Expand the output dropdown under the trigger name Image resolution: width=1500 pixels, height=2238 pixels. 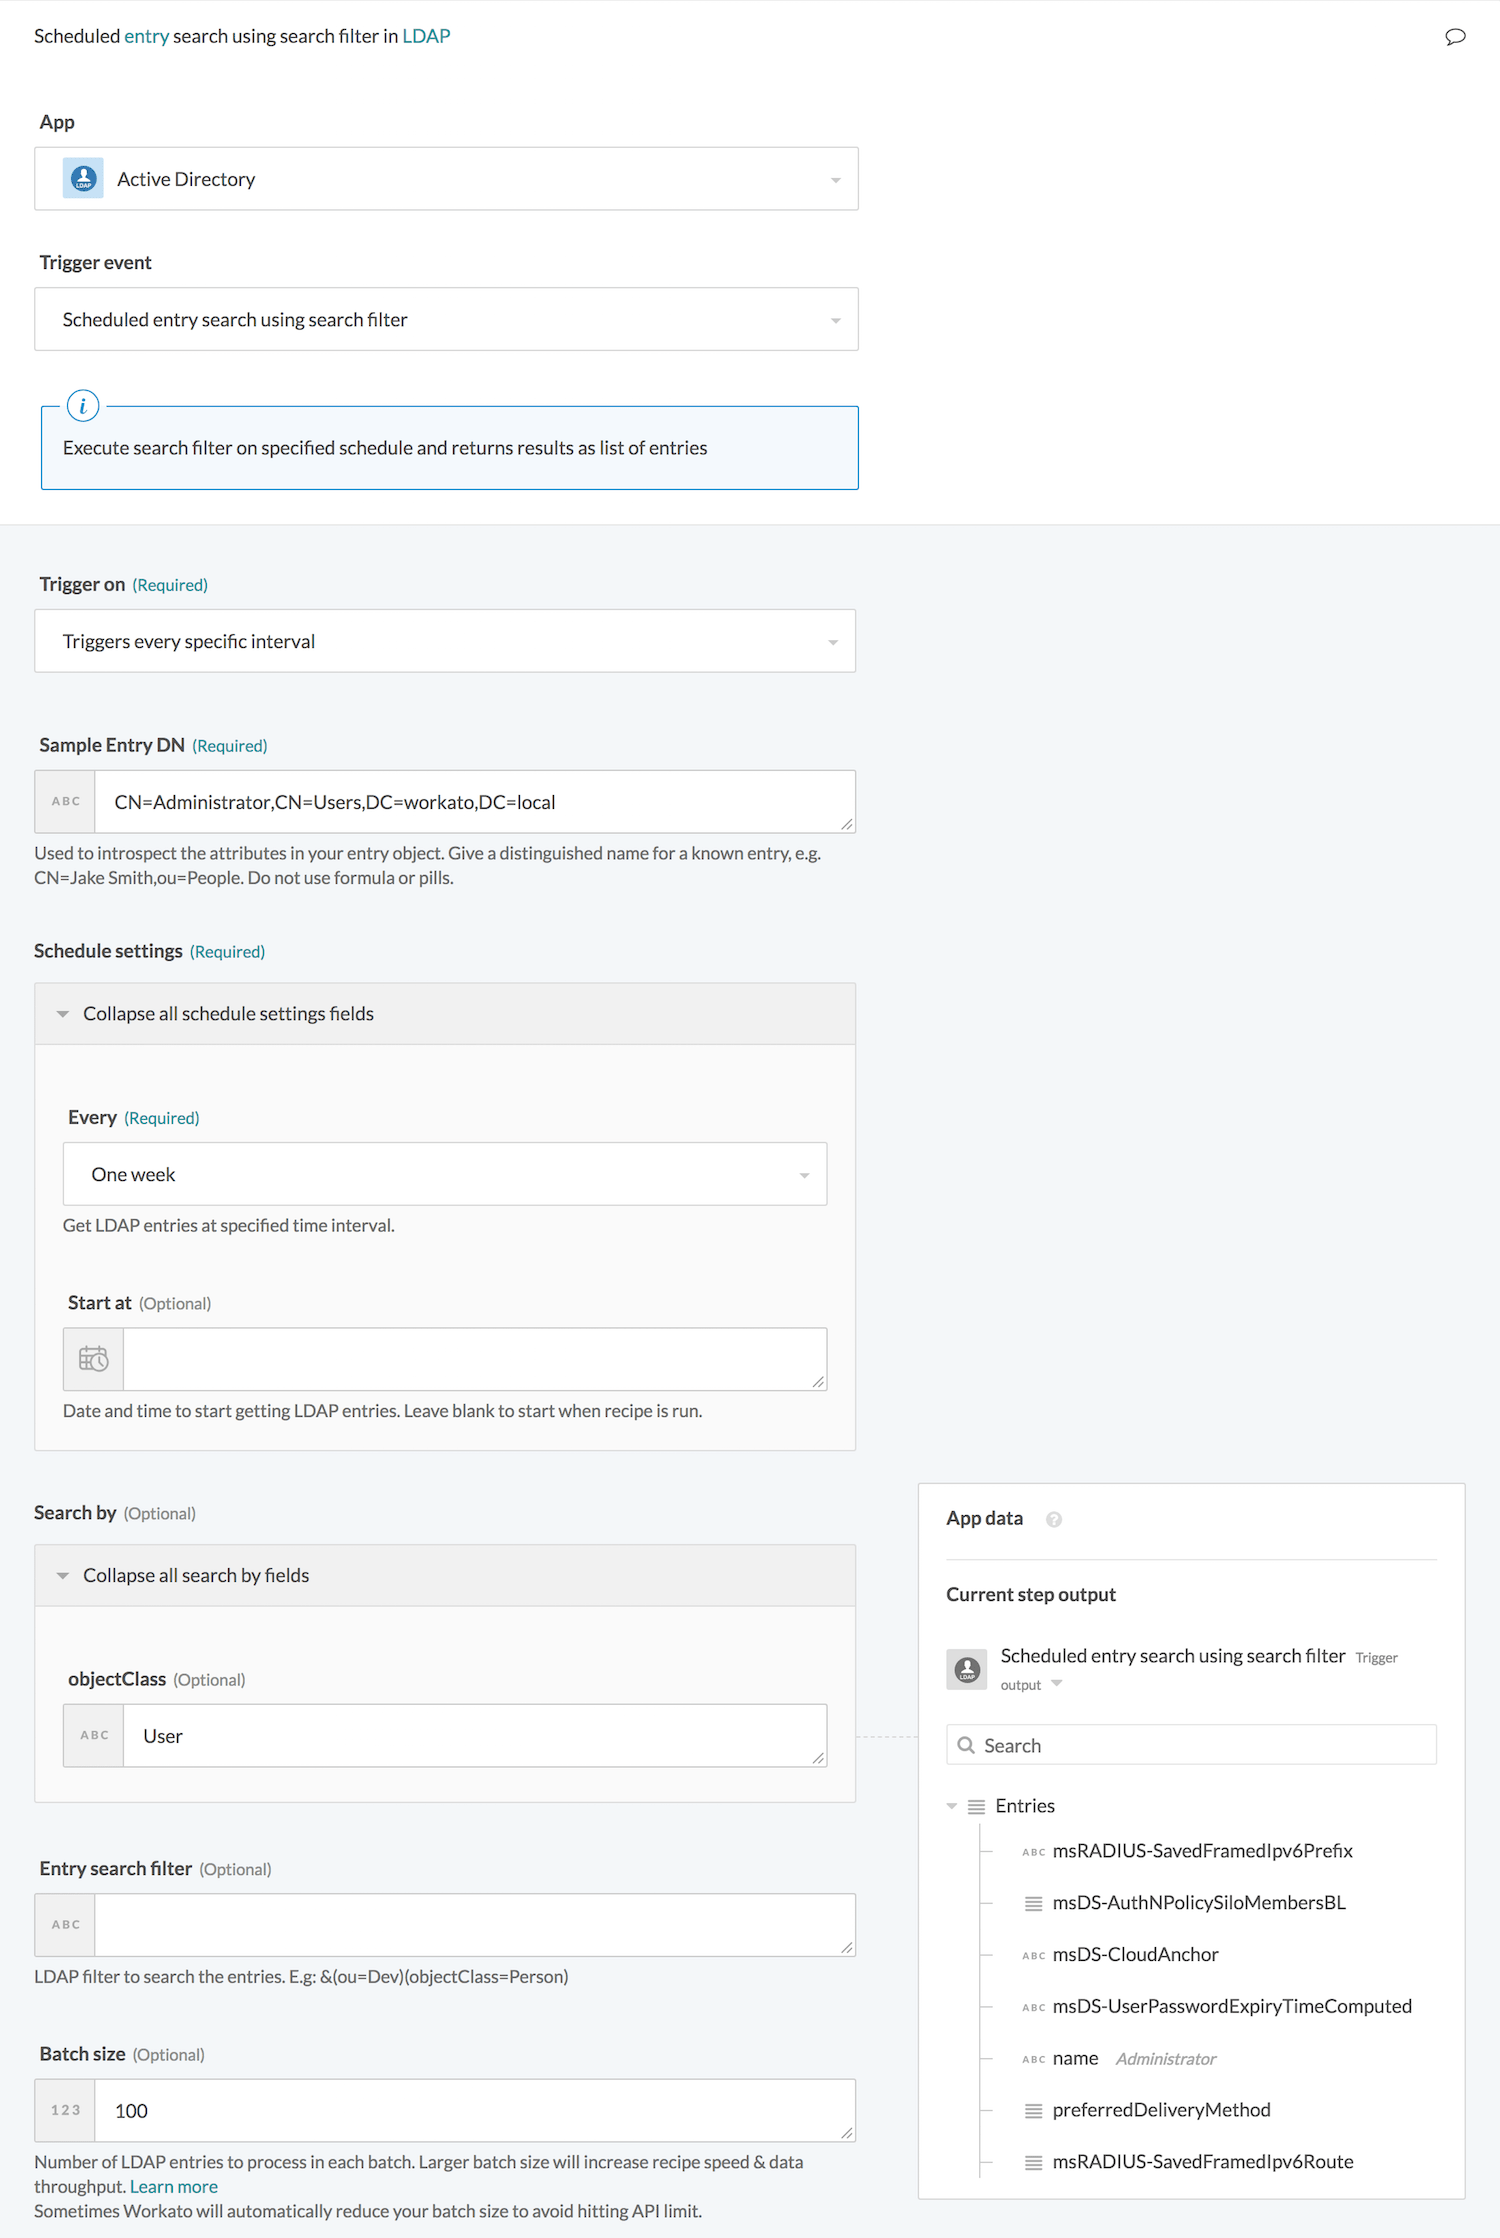click(x=1057, y=1684)
